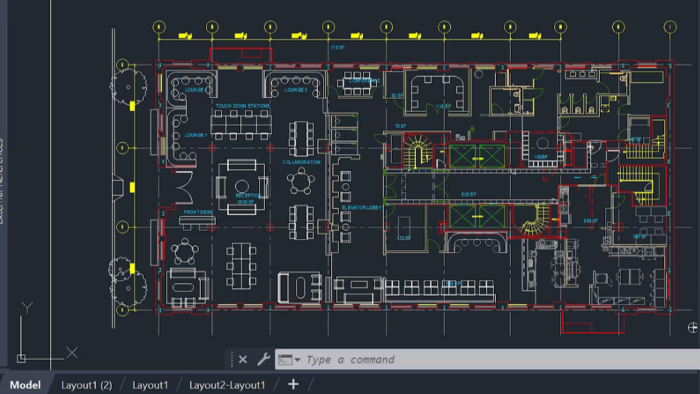Open command line customize wrench icon

point(263,359)
